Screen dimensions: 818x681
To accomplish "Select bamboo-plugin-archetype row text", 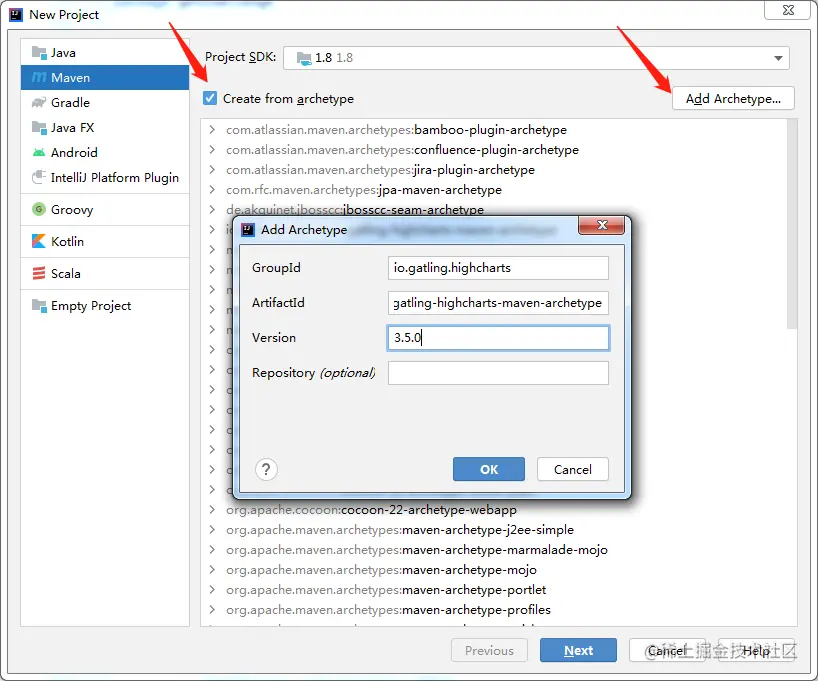I will pos(396,129).
